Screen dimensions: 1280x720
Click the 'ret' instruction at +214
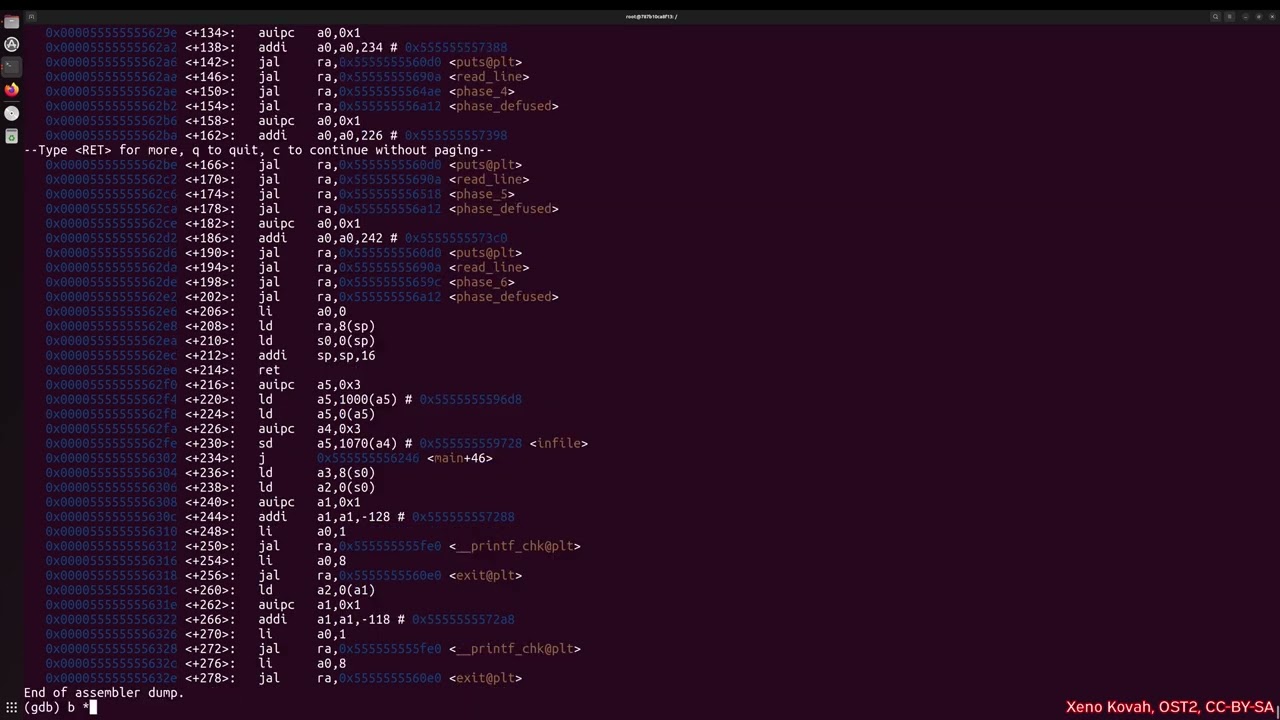pos(269,370)
